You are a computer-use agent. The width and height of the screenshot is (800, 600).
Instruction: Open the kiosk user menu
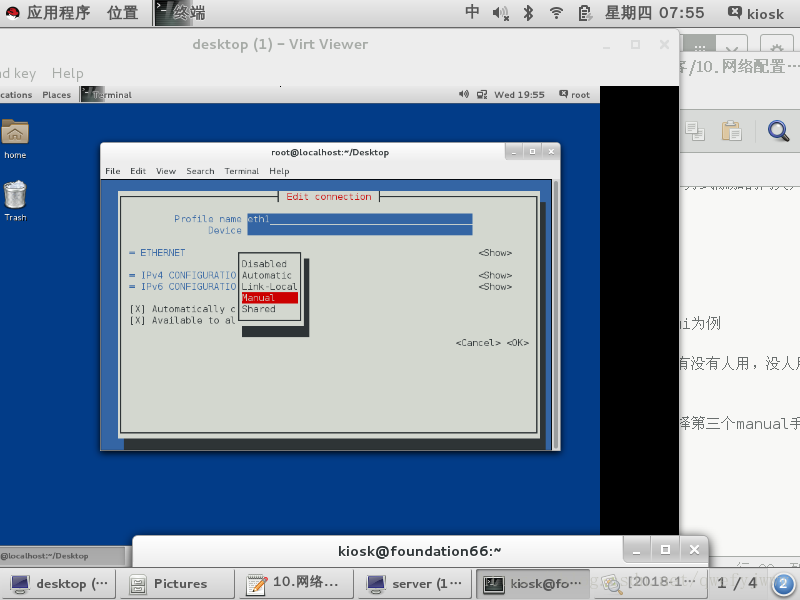point(756,13)
